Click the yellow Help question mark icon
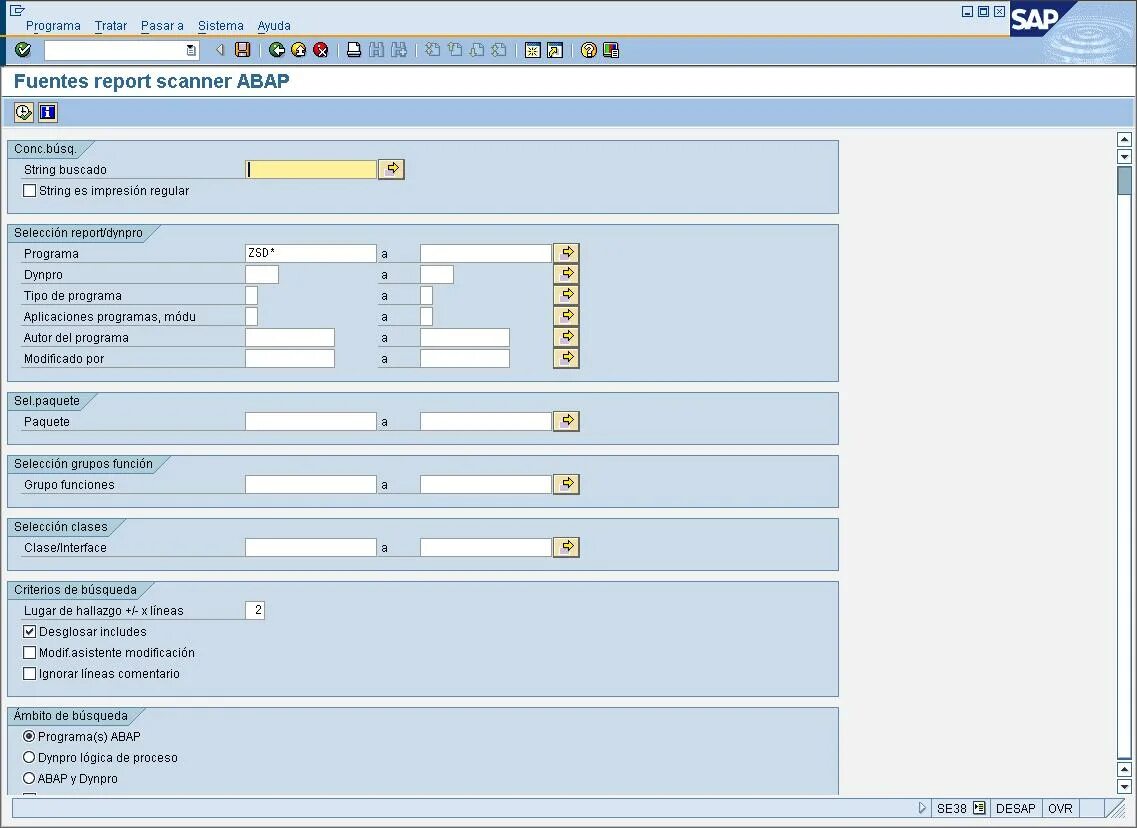1137x828 pixels. 589,50
